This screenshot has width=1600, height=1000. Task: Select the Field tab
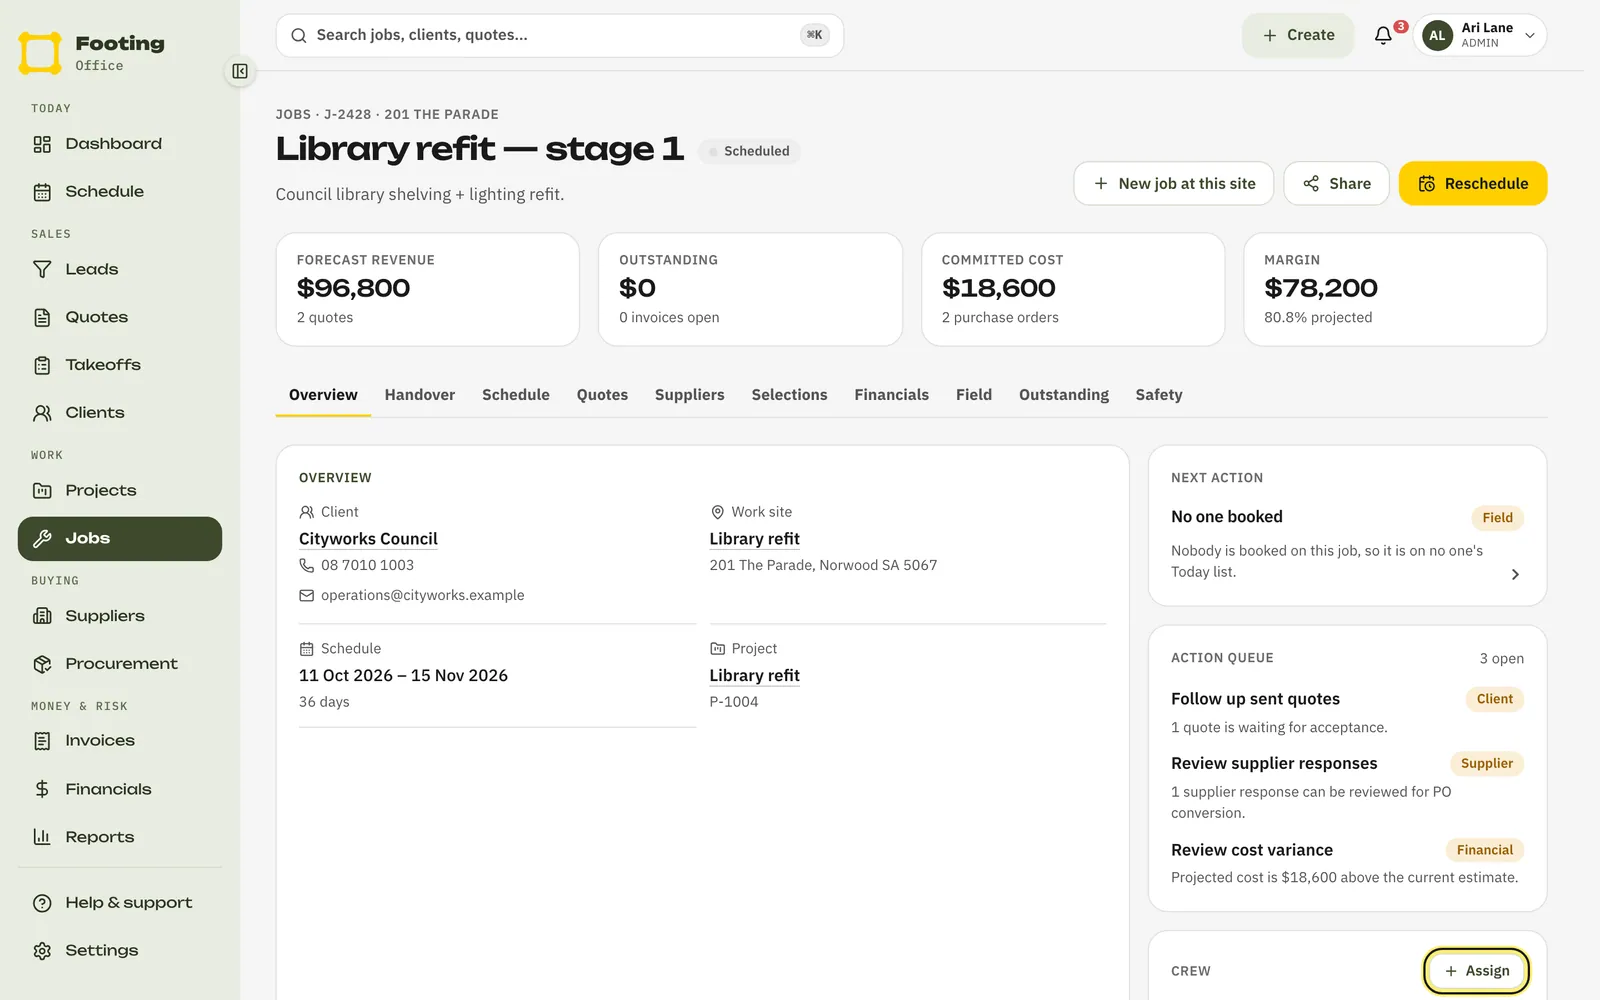pyautogui.click(x=974, y=395)
